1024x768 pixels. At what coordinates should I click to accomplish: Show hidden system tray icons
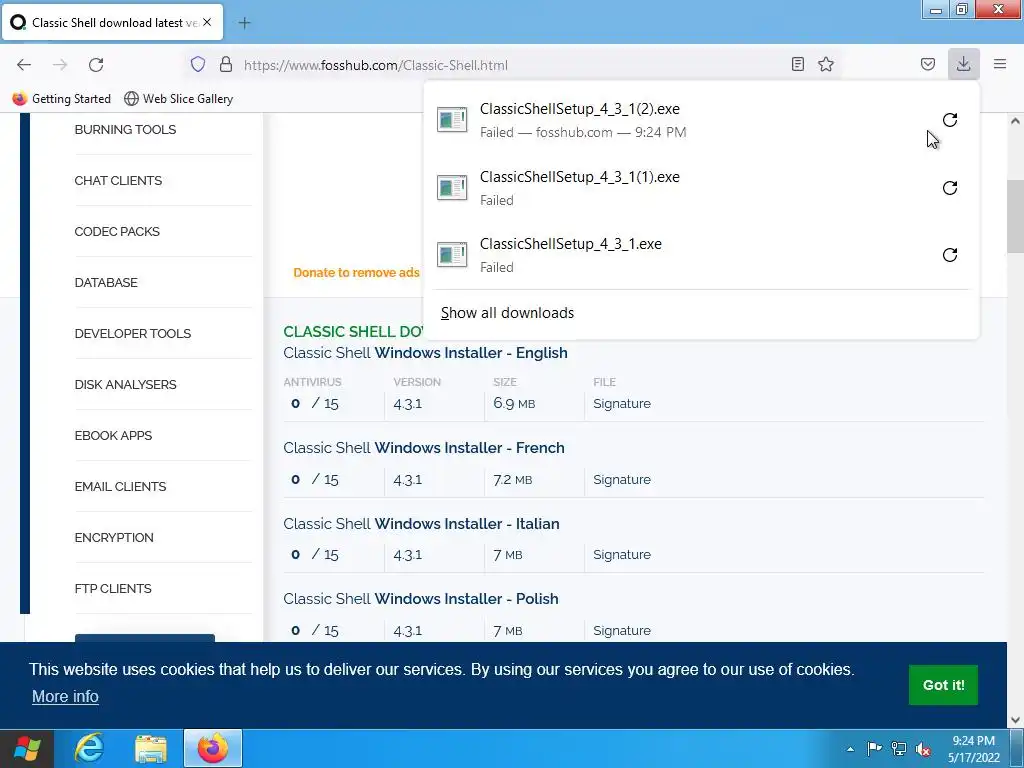(x=850, y=749)
